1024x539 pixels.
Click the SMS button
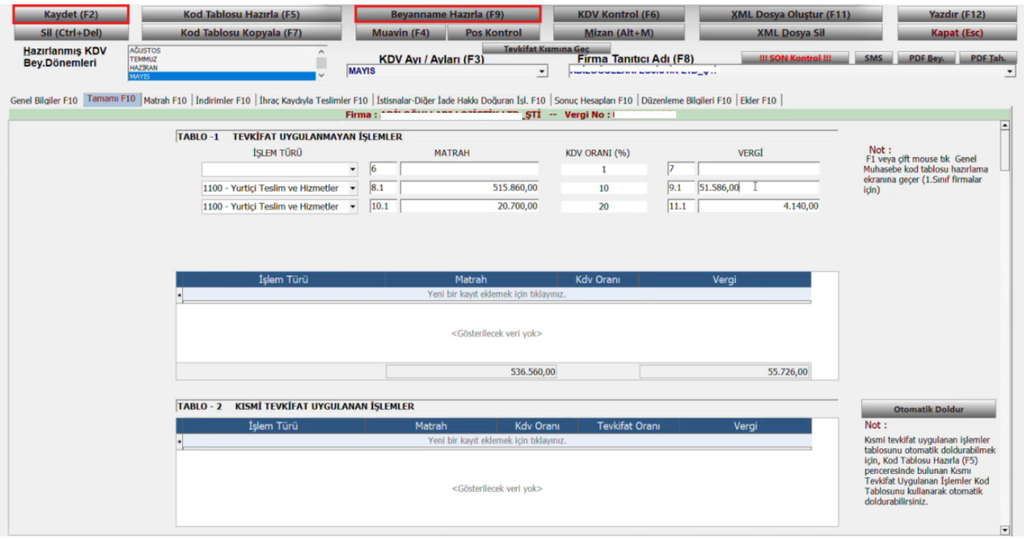click(x=873, y=58)
